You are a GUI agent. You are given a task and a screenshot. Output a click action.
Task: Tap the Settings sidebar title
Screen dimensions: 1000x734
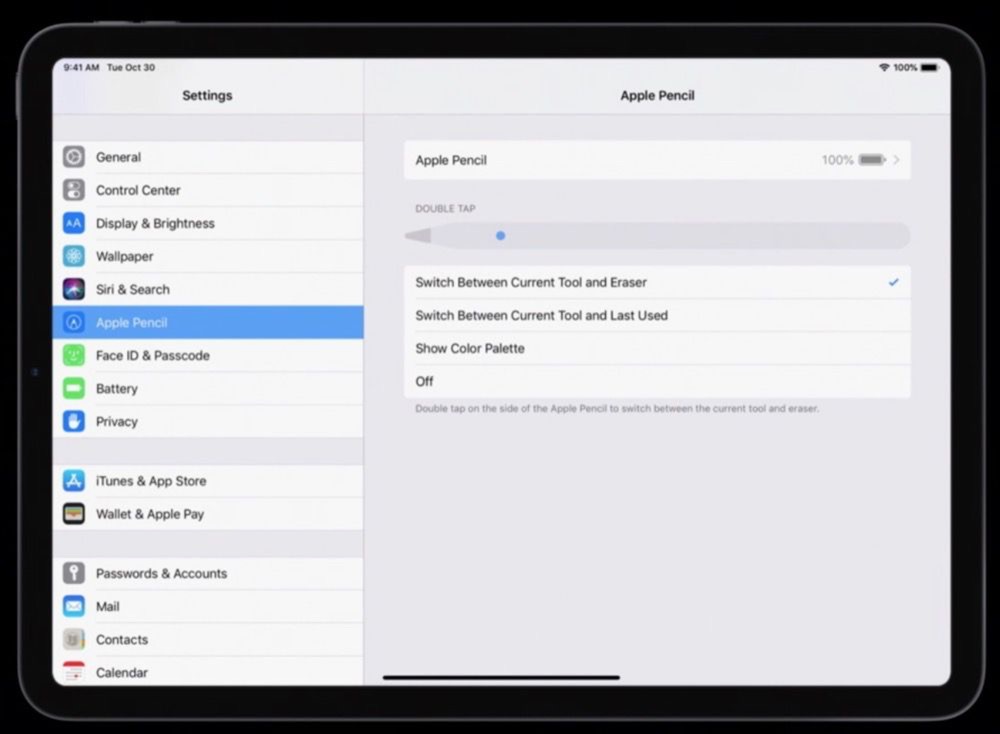click(x=207, y=96)
